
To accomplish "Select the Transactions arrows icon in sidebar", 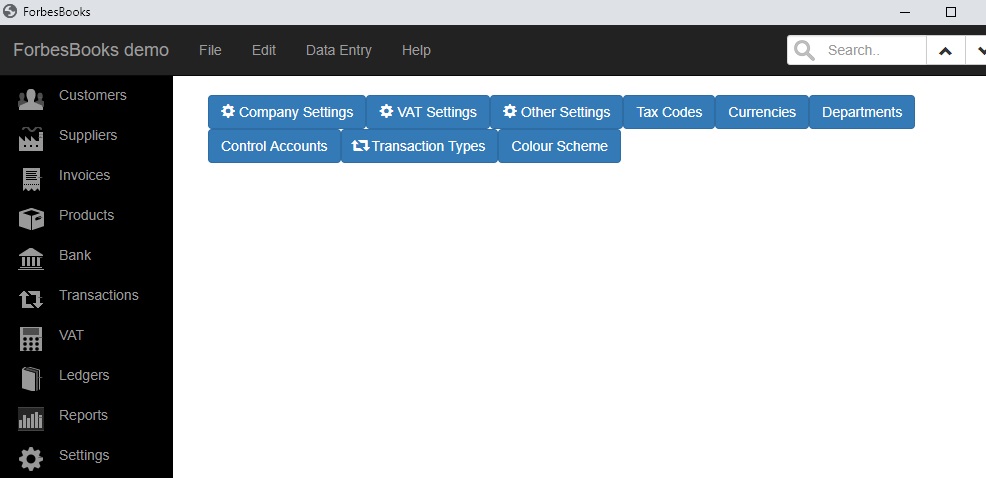I will 31,299.
